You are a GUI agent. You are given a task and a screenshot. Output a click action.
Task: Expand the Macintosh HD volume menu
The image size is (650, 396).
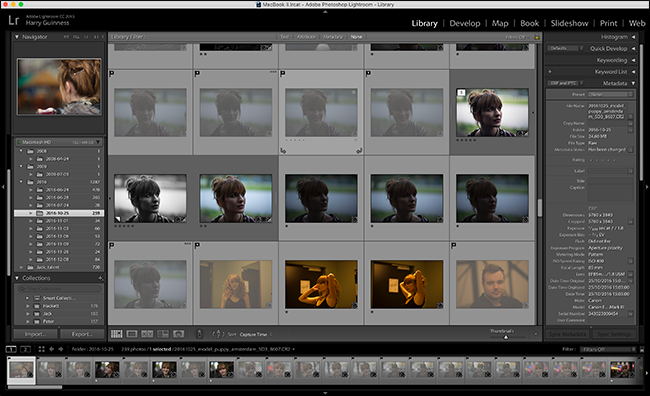(98, 142)
